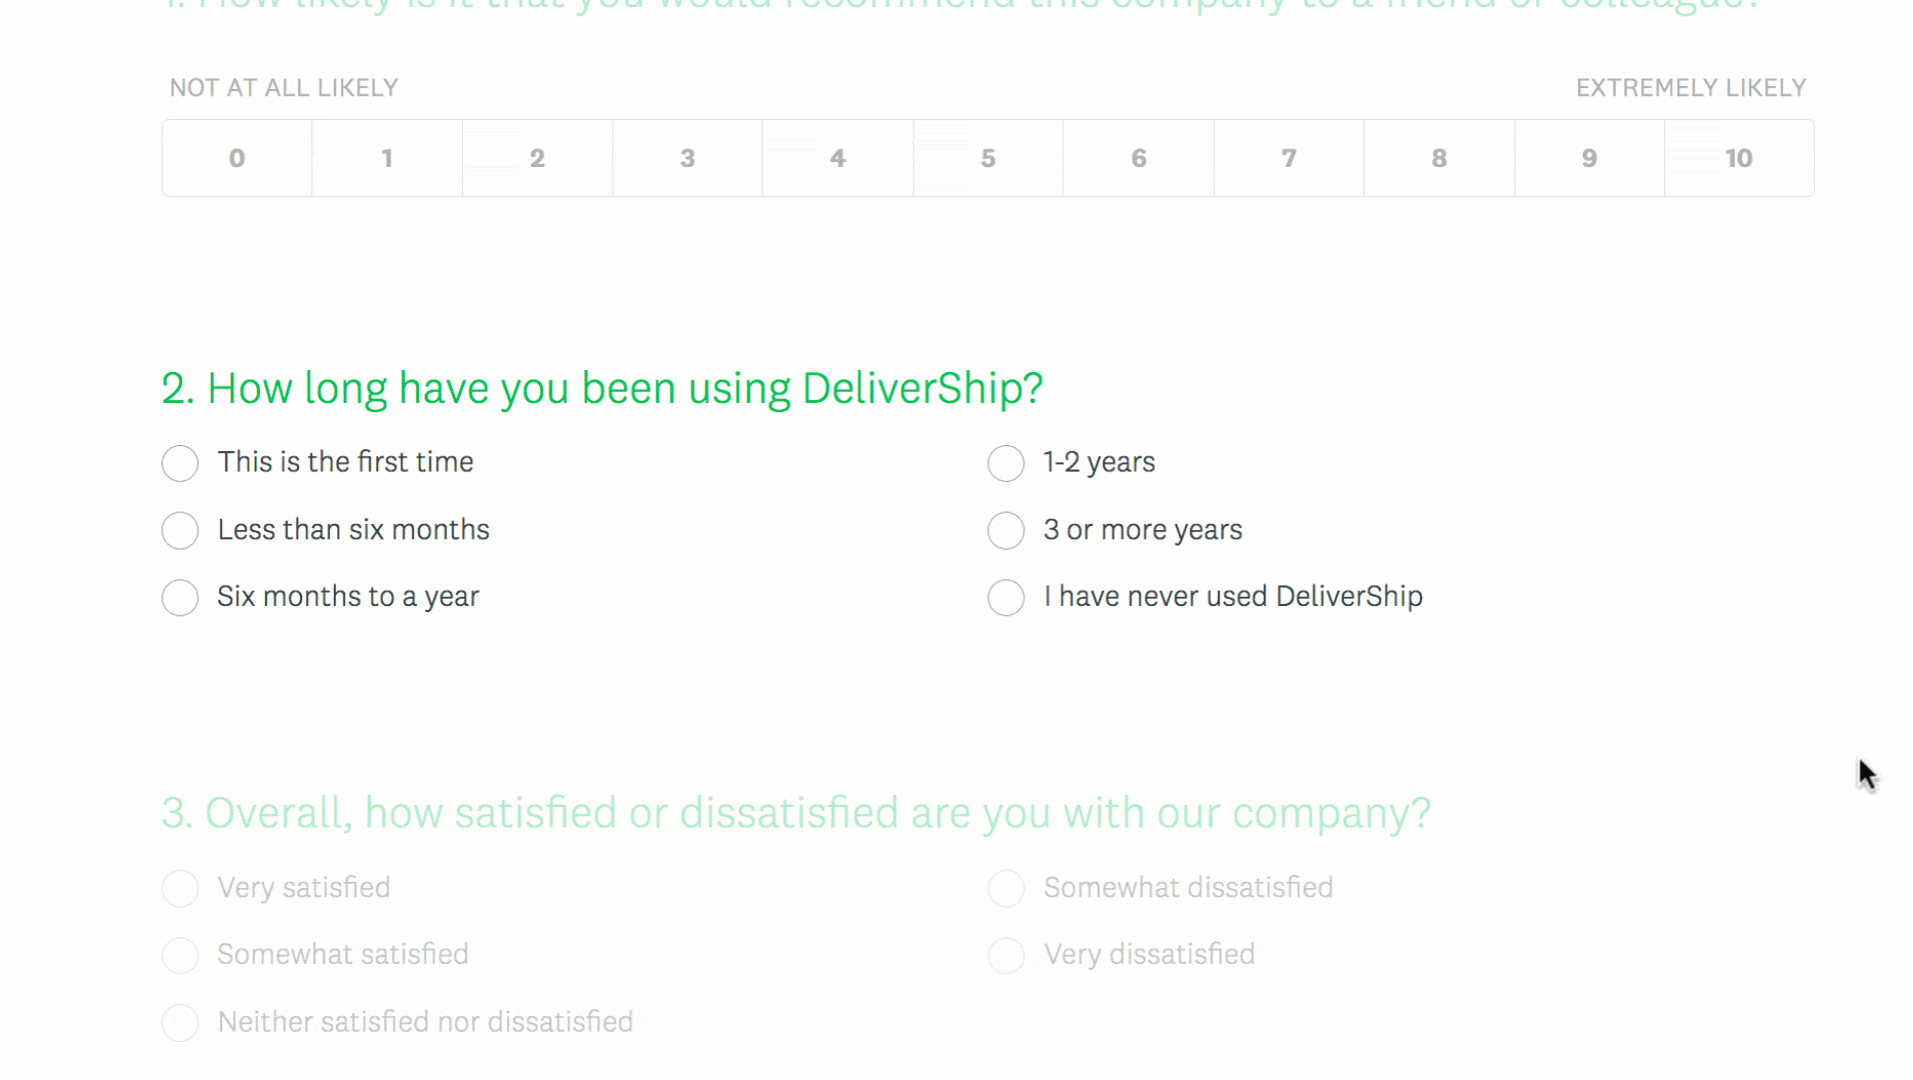The width and height of the screenshot is (1913, 1080).
Task: Select rating 8 on the scale
Action: [1439, 158]
